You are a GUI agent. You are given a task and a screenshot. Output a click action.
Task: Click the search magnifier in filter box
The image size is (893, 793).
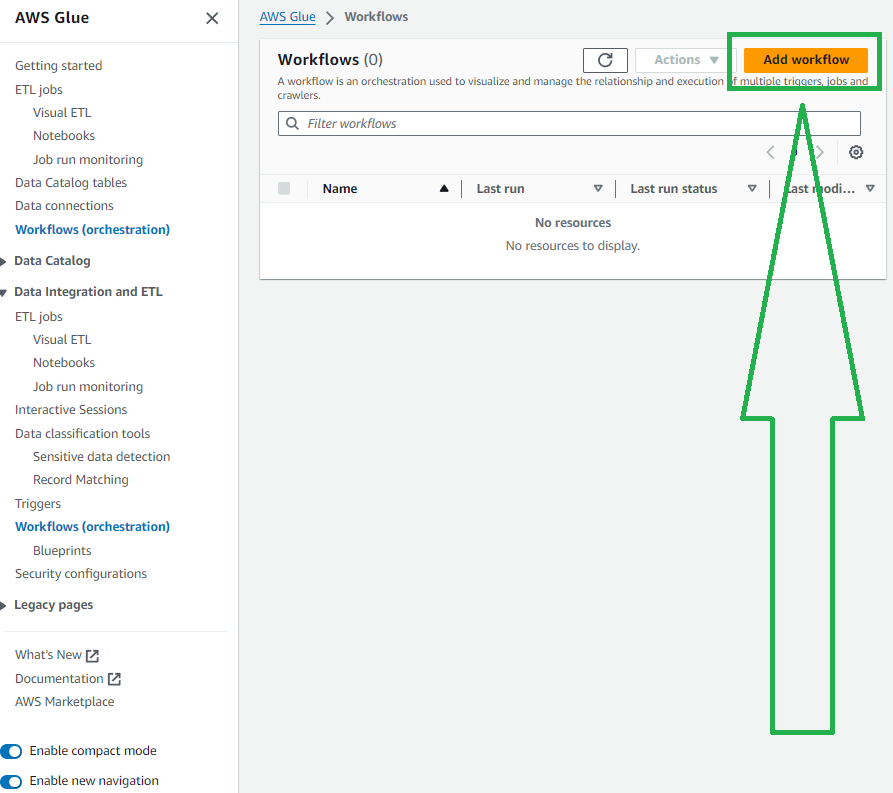click(292, 124)
